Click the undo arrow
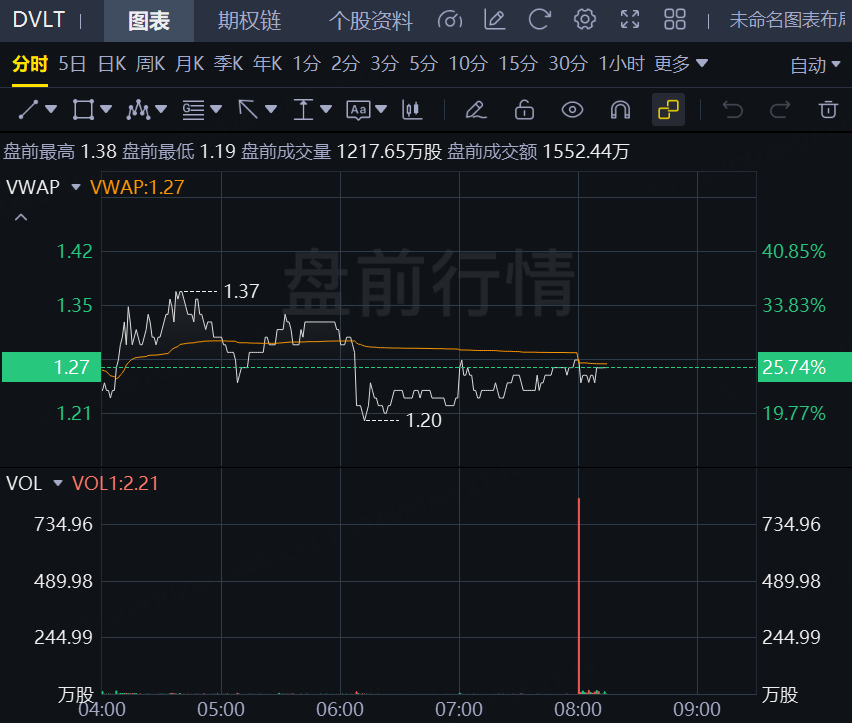The width and height of the screenshot is (852, 723). (732, 110)
